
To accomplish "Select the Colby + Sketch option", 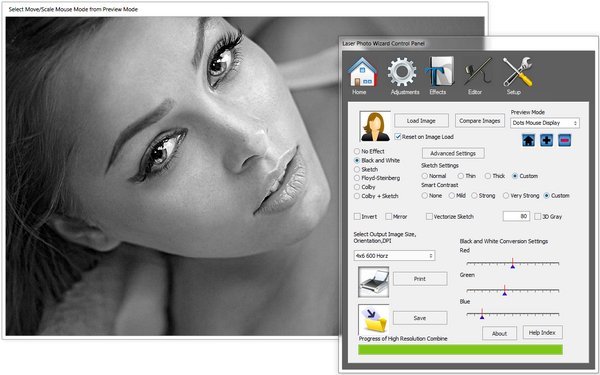I will [x=376, y=196].
